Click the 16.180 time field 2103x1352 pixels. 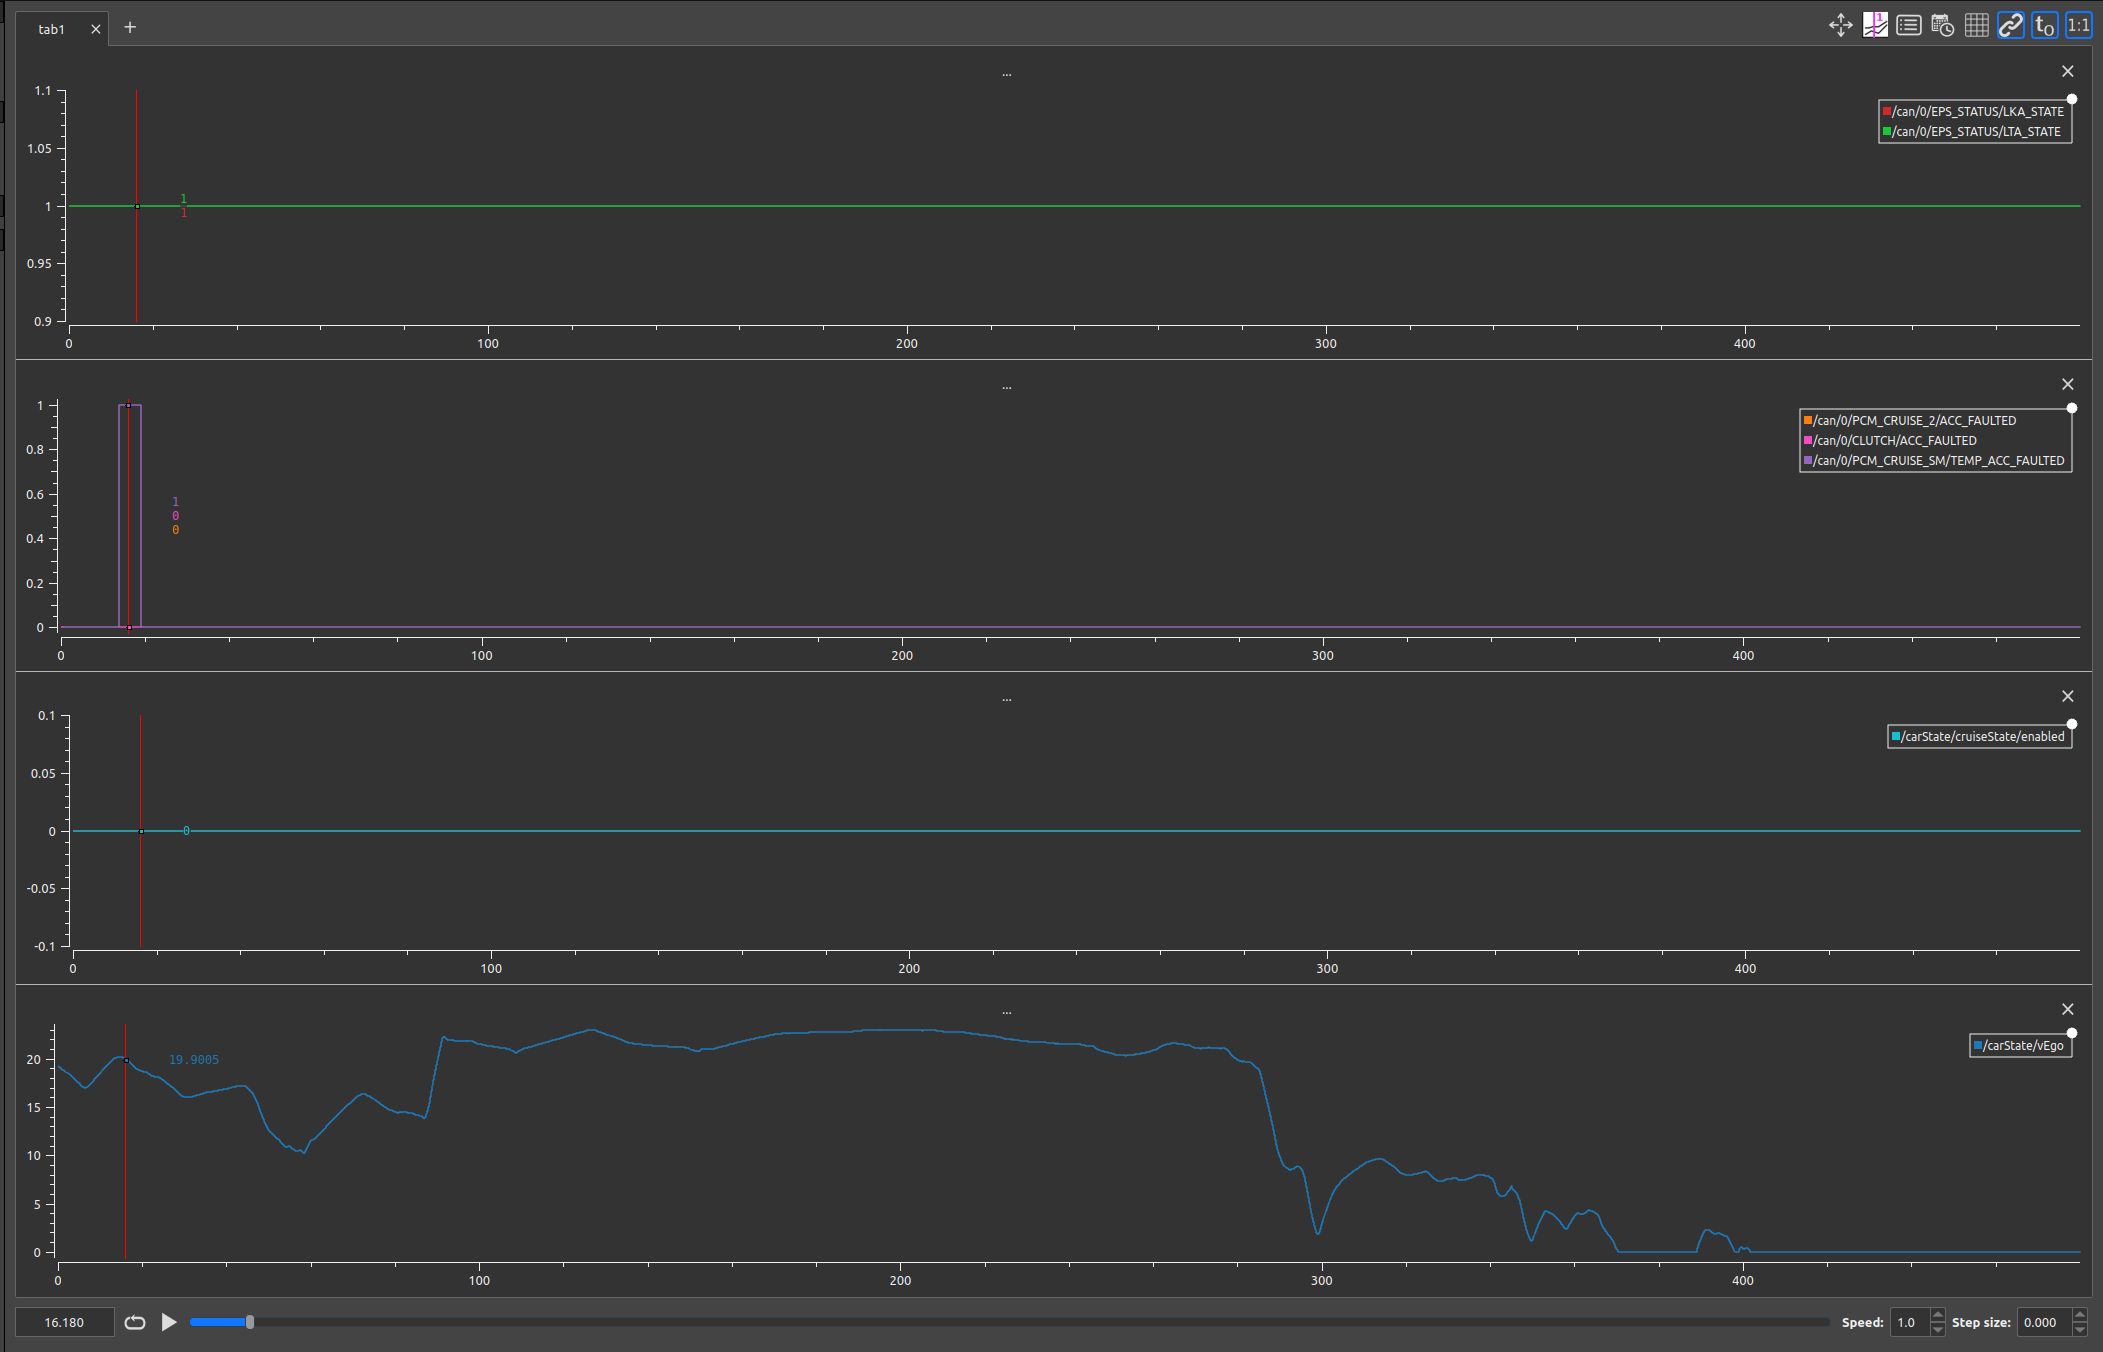point(65,1322)
